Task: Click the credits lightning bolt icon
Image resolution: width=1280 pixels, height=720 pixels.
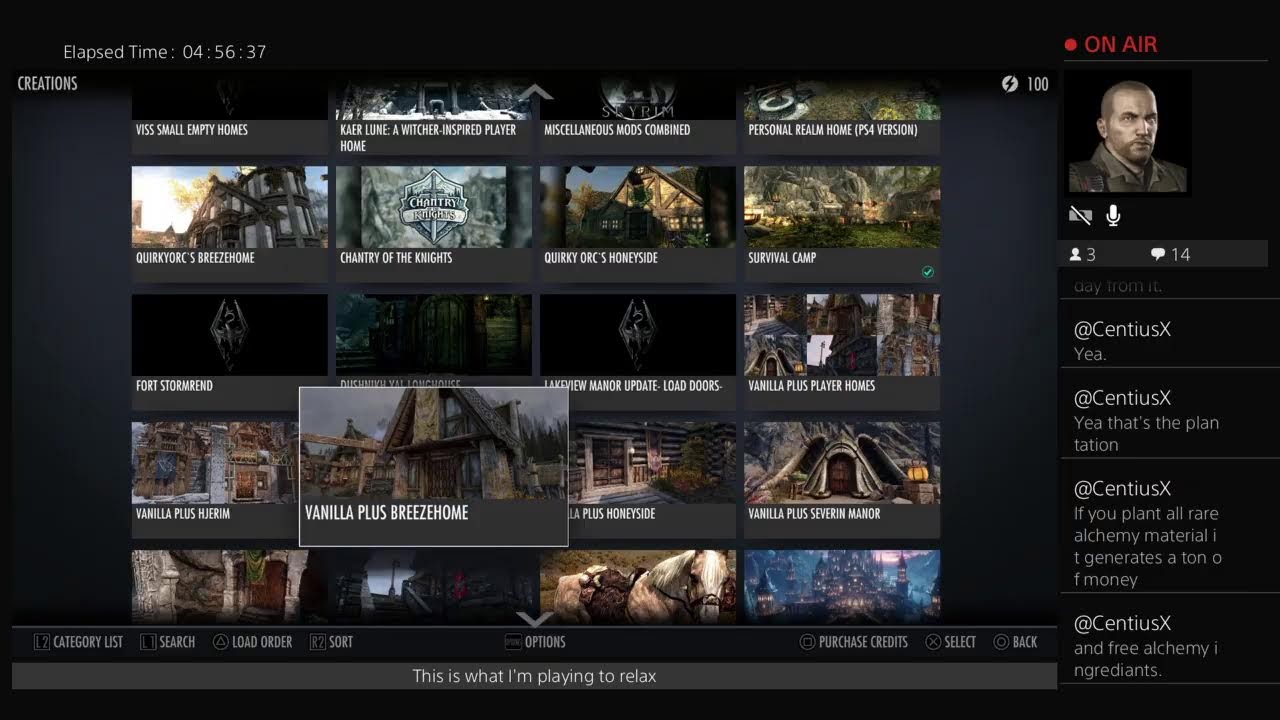Action: pyautogui.click(x=1010, y=84)
